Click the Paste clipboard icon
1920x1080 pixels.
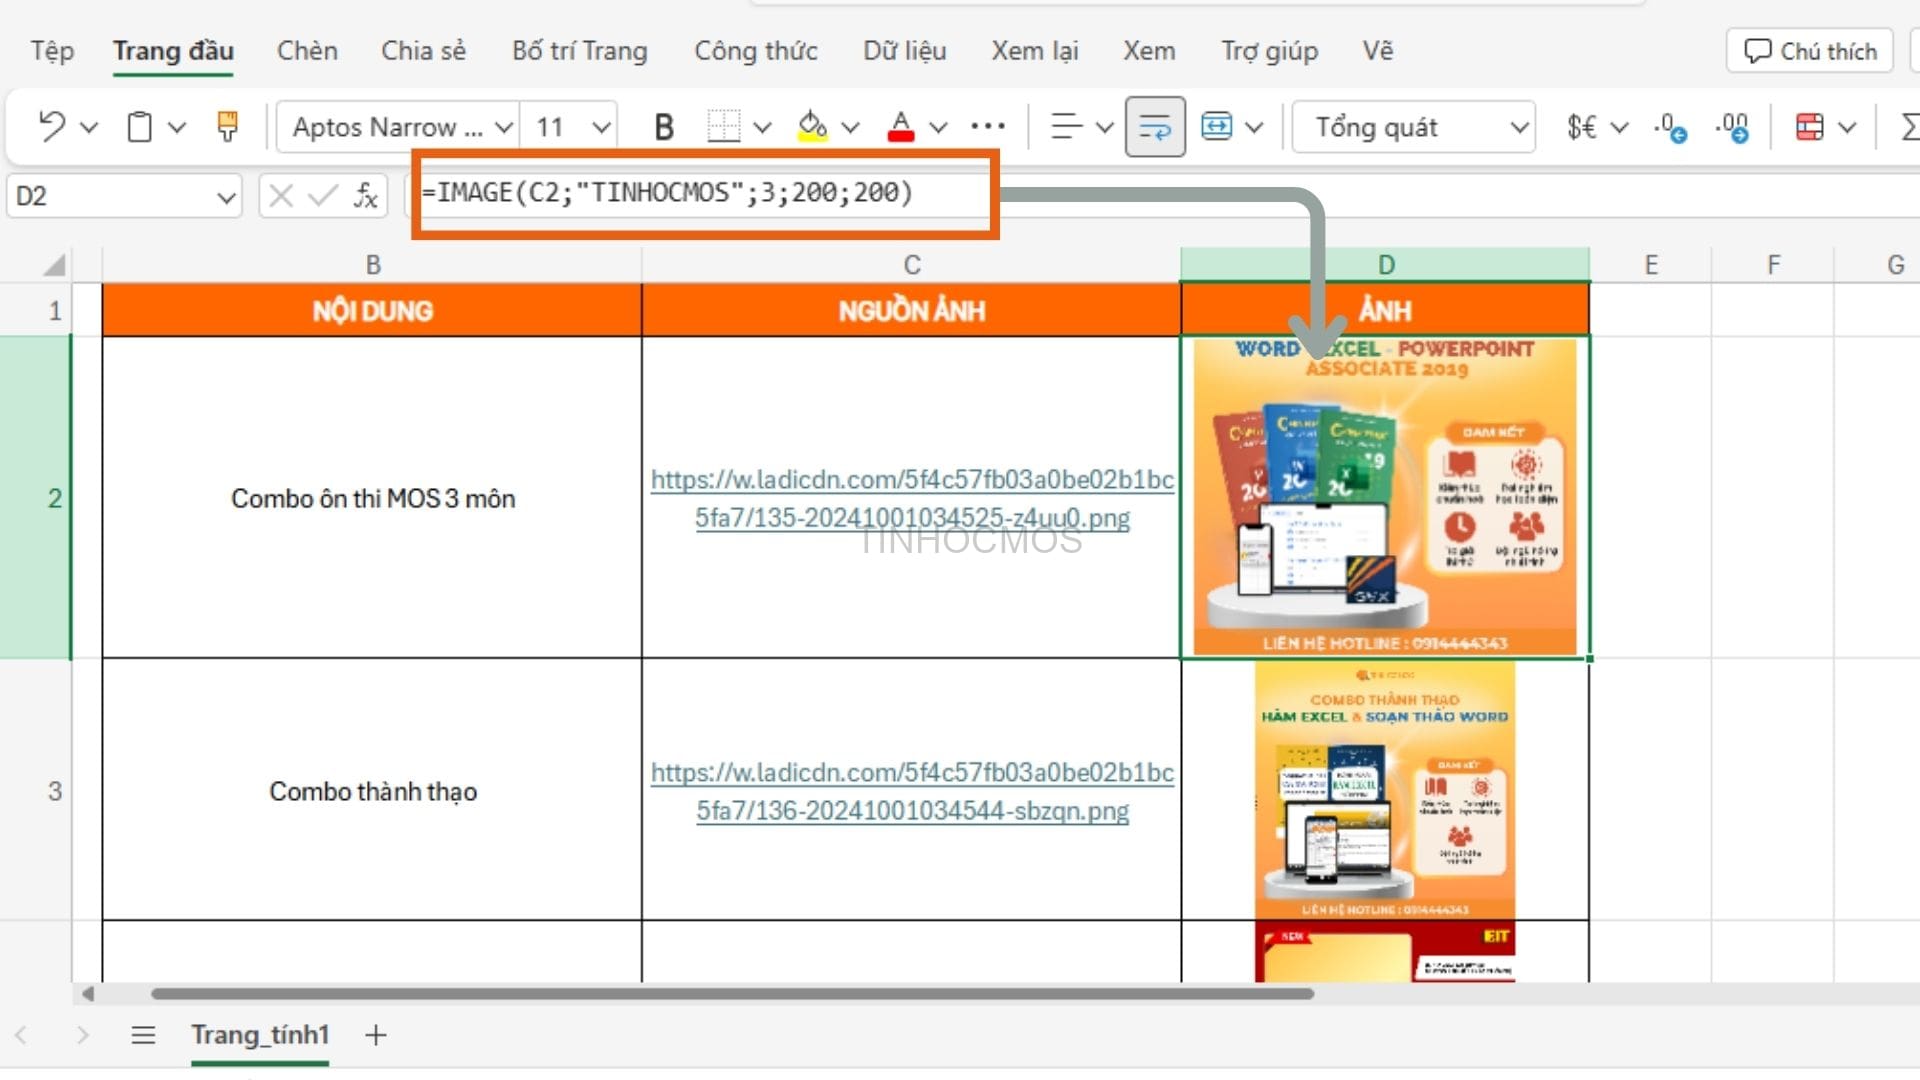(x=140, y=127)
